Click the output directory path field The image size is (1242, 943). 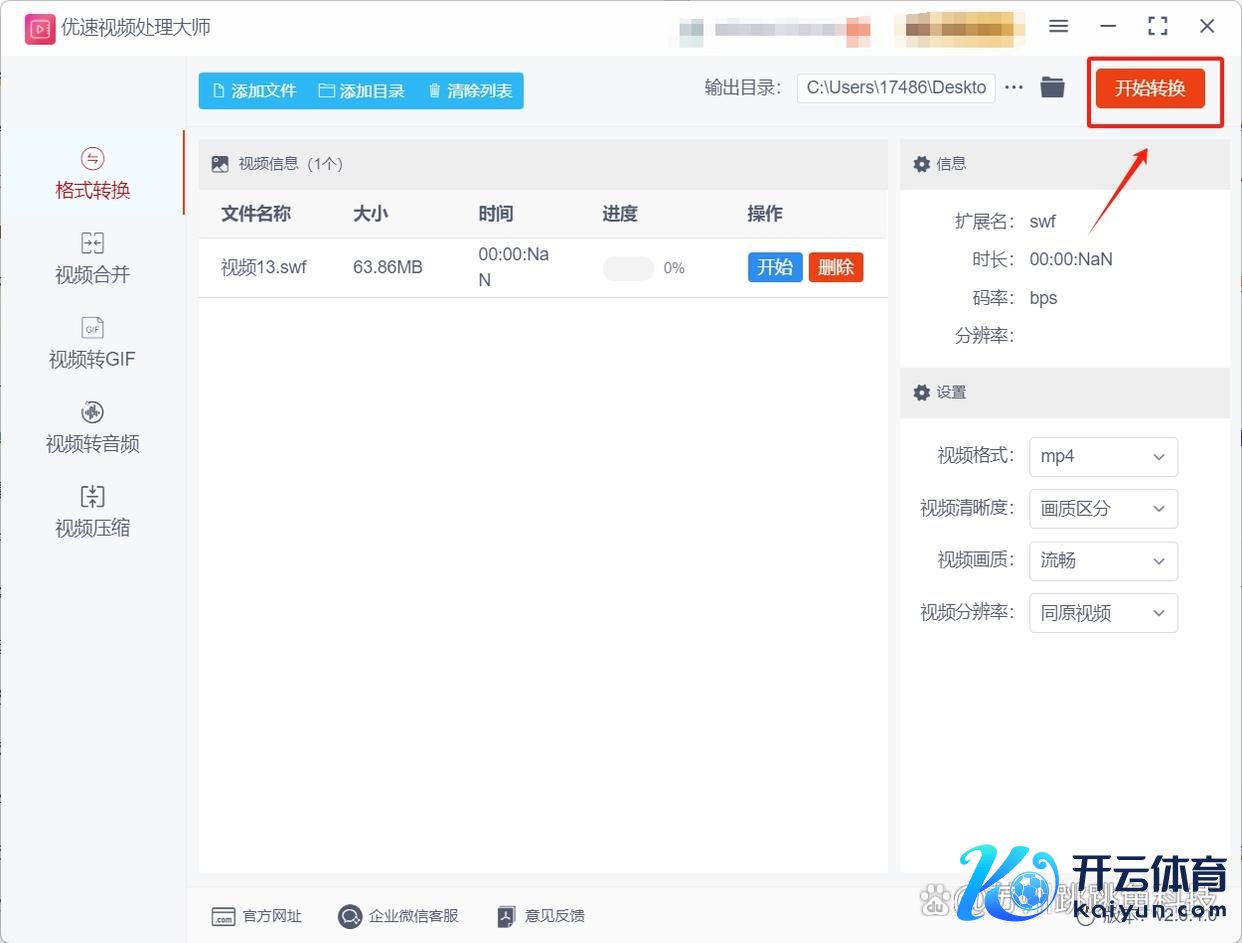click(896, 88)
